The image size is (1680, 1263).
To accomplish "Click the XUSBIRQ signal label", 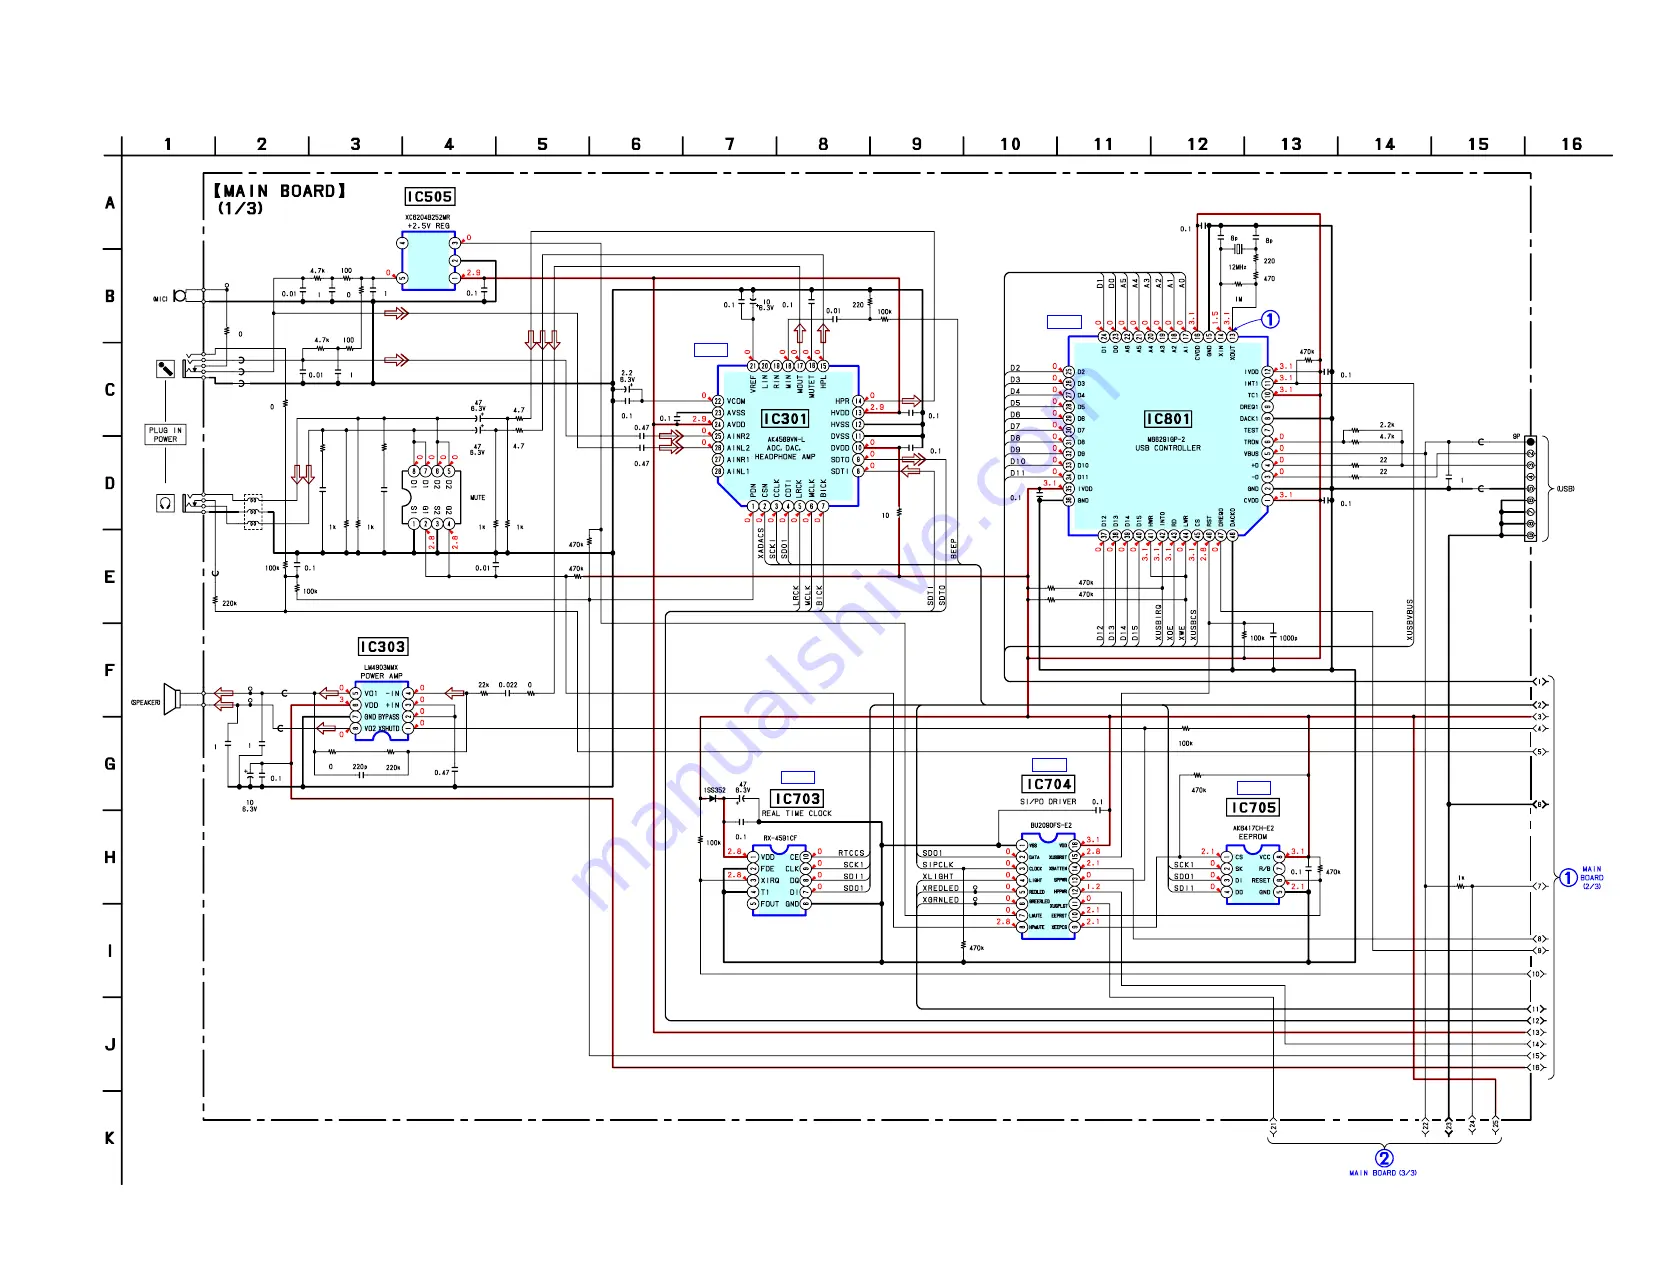I will coord(1159,622).
